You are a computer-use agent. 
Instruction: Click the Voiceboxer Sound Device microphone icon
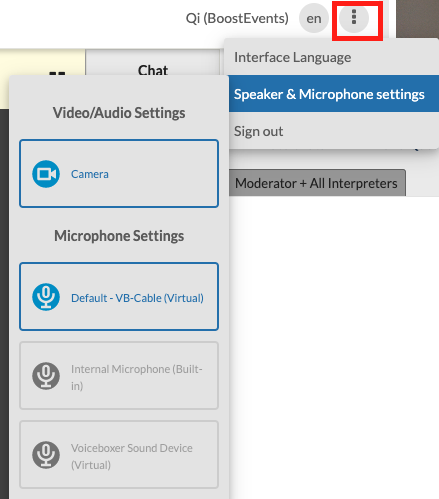pyautogui.click(x=46, y=455)
